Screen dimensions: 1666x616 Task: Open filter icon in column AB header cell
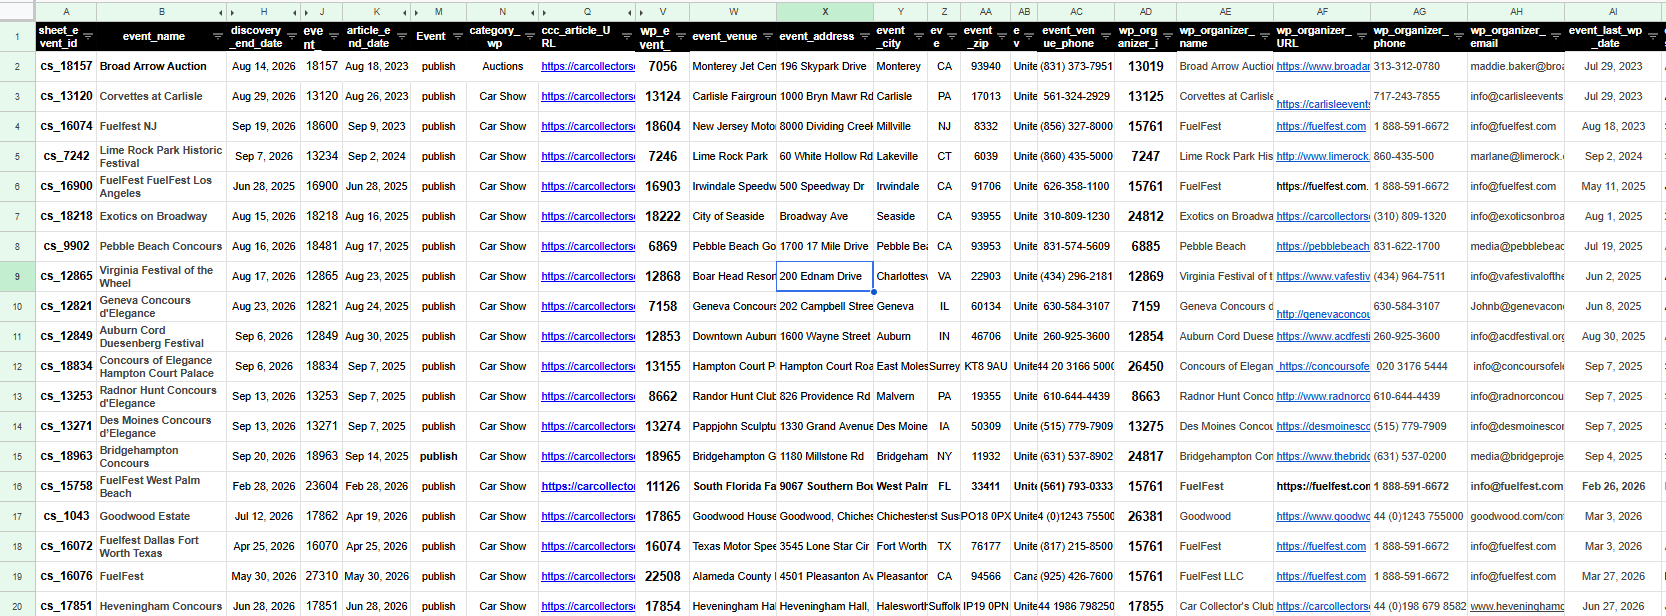(1031, 36)
